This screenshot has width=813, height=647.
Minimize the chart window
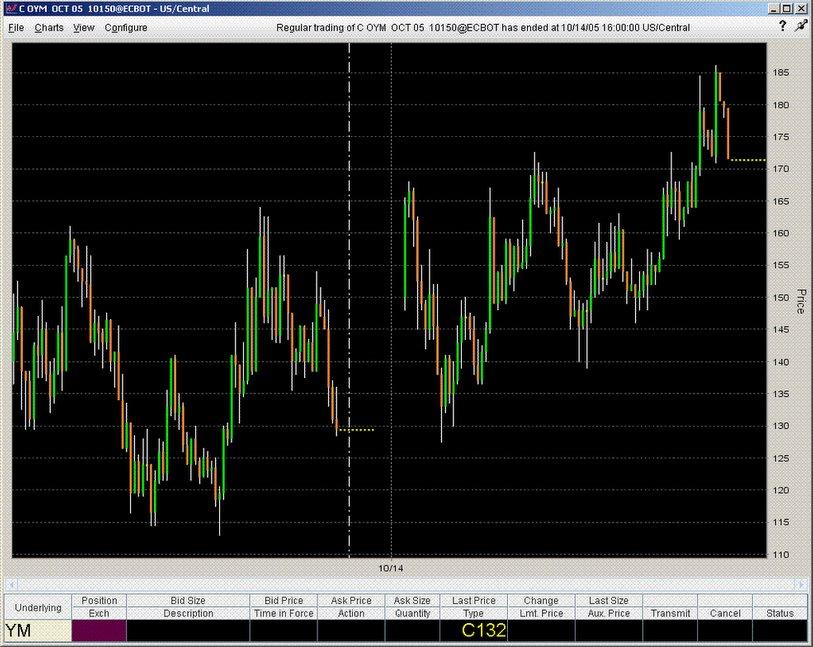(774, 8)
